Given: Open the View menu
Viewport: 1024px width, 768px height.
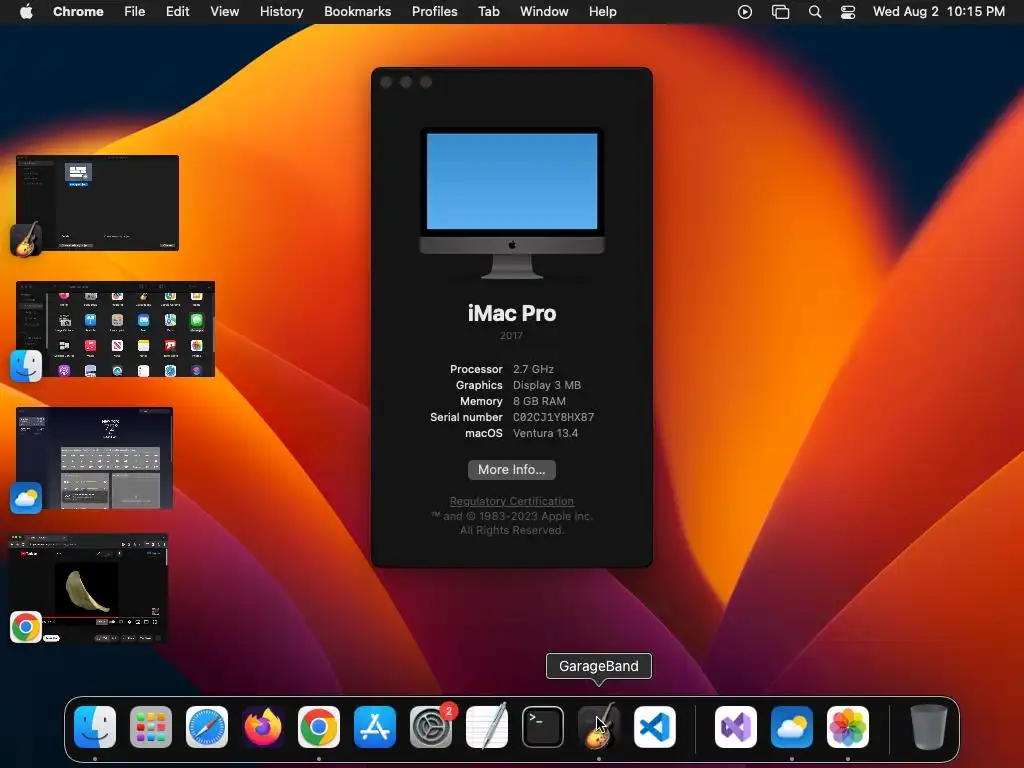Looking at the screenshot, I should [x=224, y=12].
